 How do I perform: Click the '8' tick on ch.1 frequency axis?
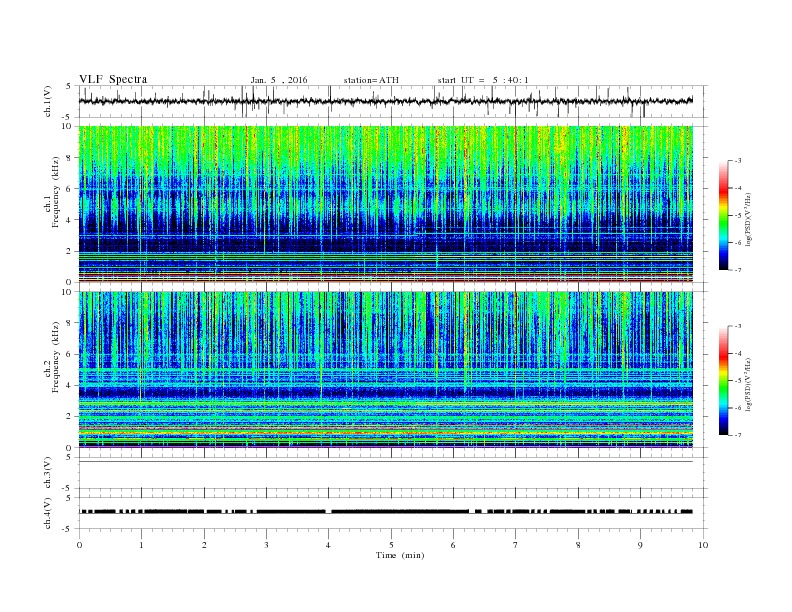pos(69,158)
